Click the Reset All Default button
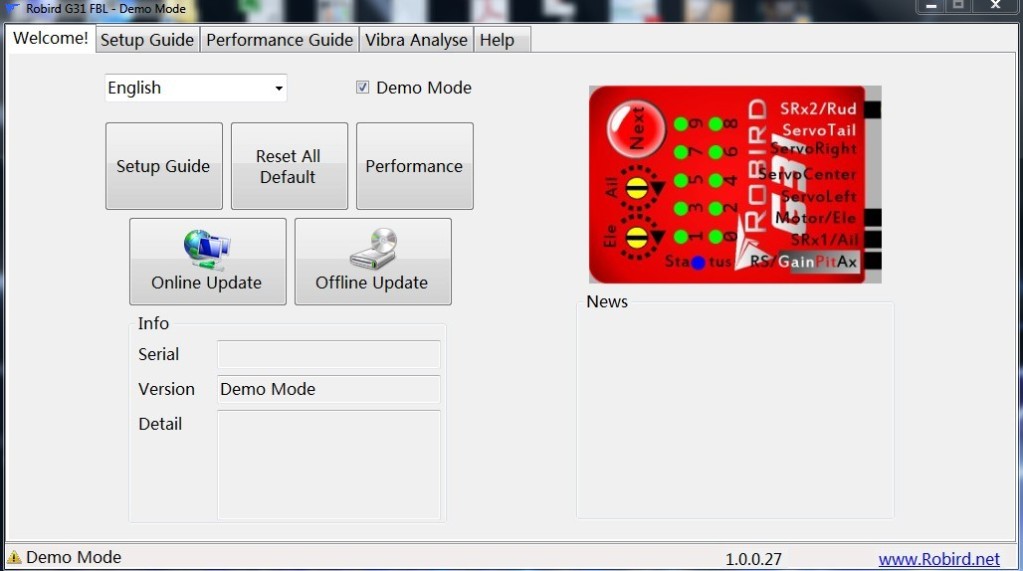This screenshot has height=571, width=1023. pyautogui.click(x=289, y=166)
